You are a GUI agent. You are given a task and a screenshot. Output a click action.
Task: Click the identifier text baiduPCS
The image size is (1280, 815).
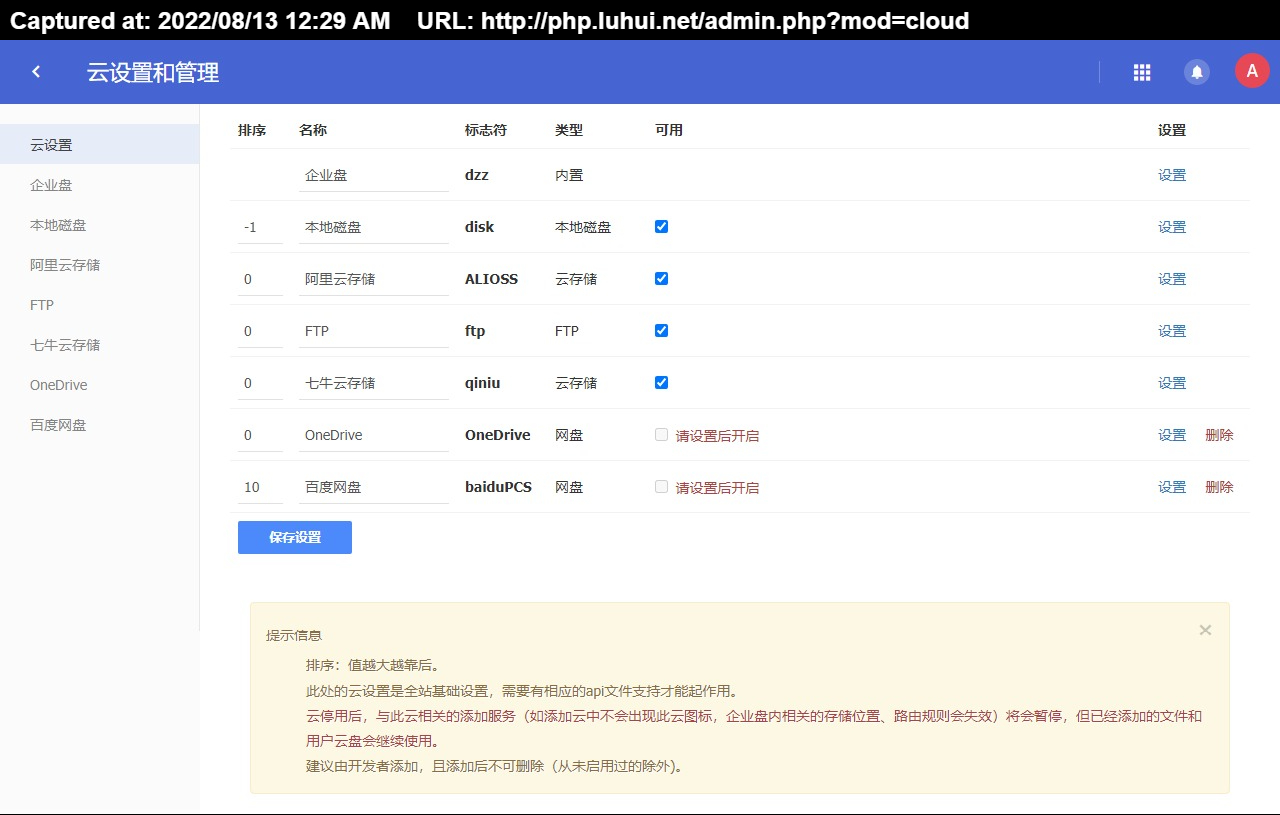[498, 487]
